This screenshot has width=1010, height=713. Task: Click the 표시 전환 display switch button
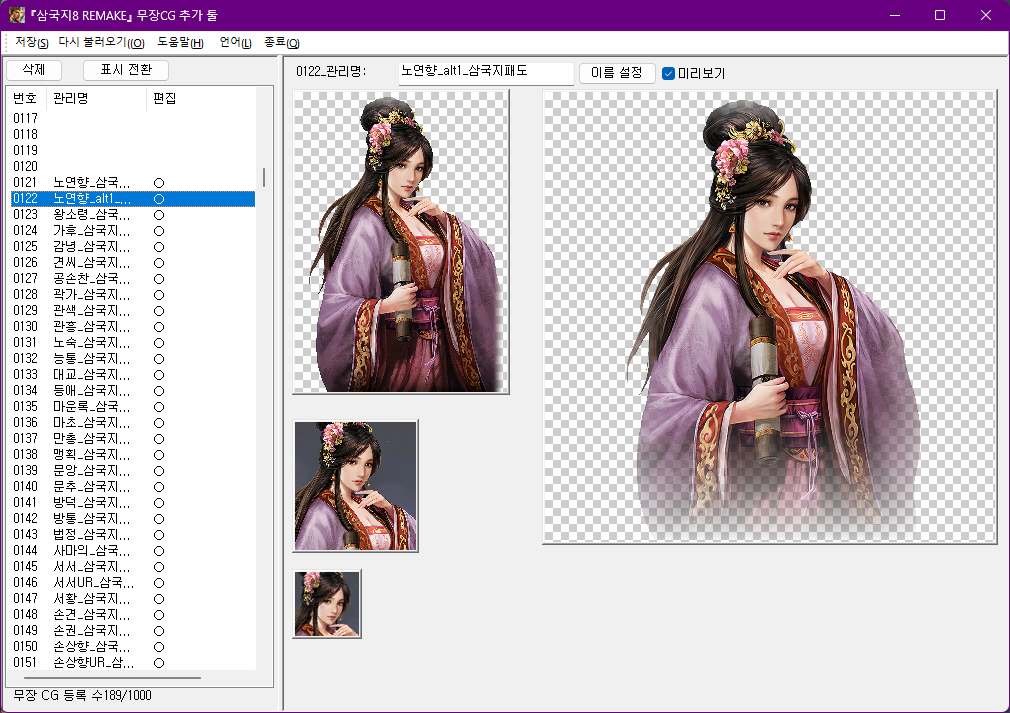coord(126,70)
